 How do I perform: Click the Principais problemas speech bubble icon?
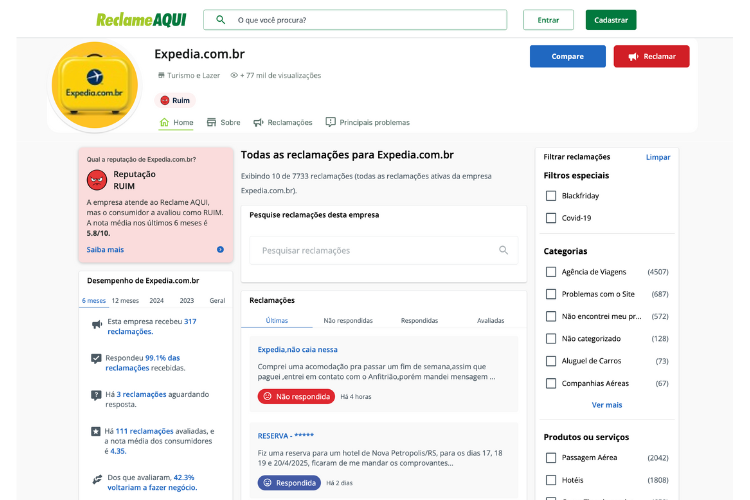[x=330, y=122]
